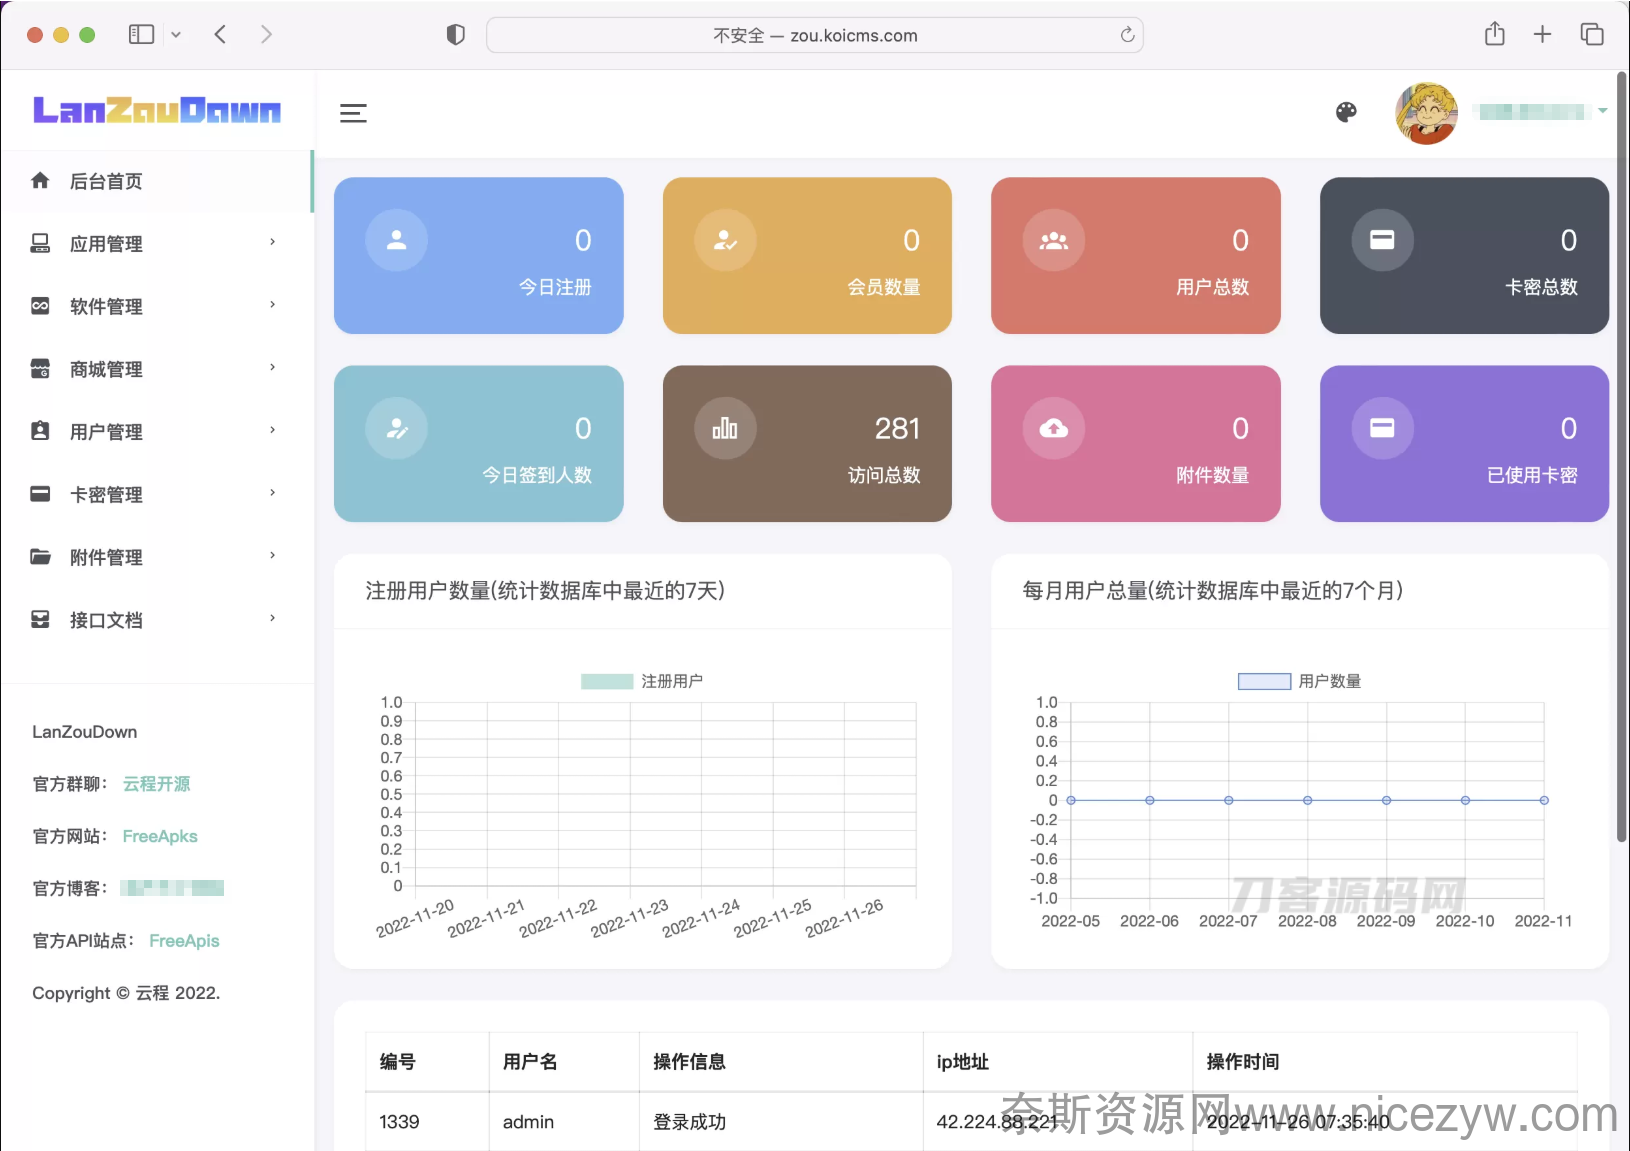Expand the 应用管理 menu chevron
The image size is (1630, 1151).
(x=272, y=242)
